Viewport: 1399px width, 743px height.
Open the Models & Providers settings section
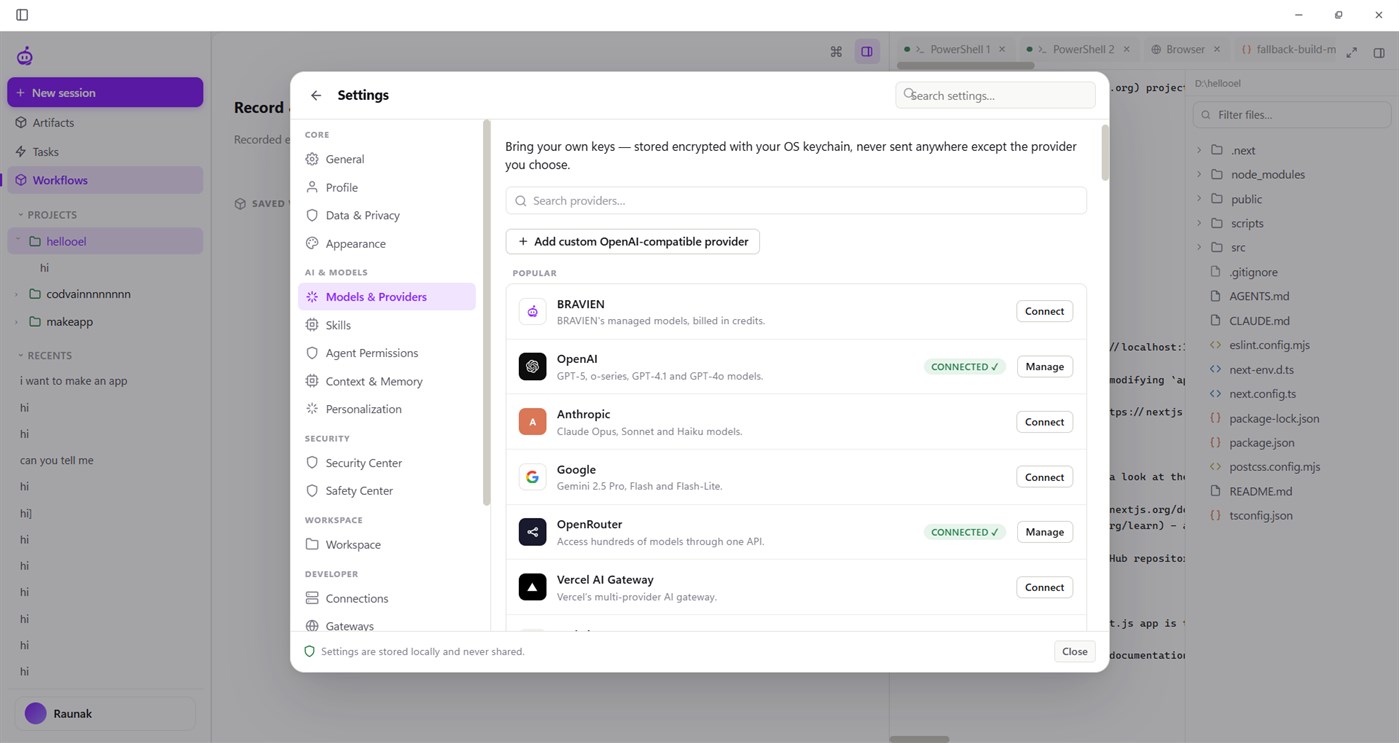[x=387, y=297]
